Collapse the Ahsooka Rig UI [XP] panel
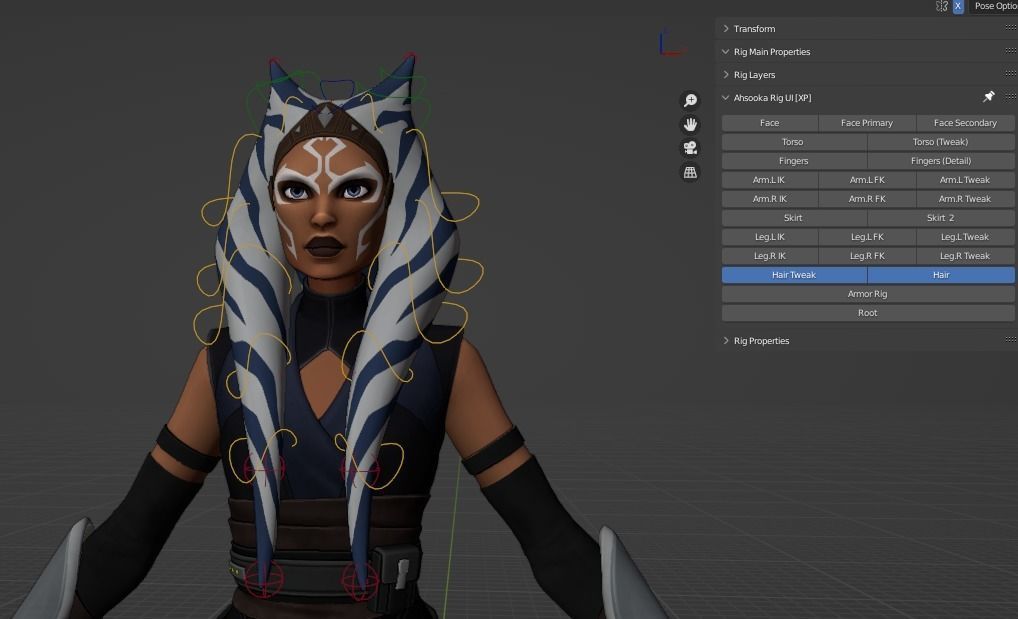Viewport: 1018px width, 619px height. [772, 97]
